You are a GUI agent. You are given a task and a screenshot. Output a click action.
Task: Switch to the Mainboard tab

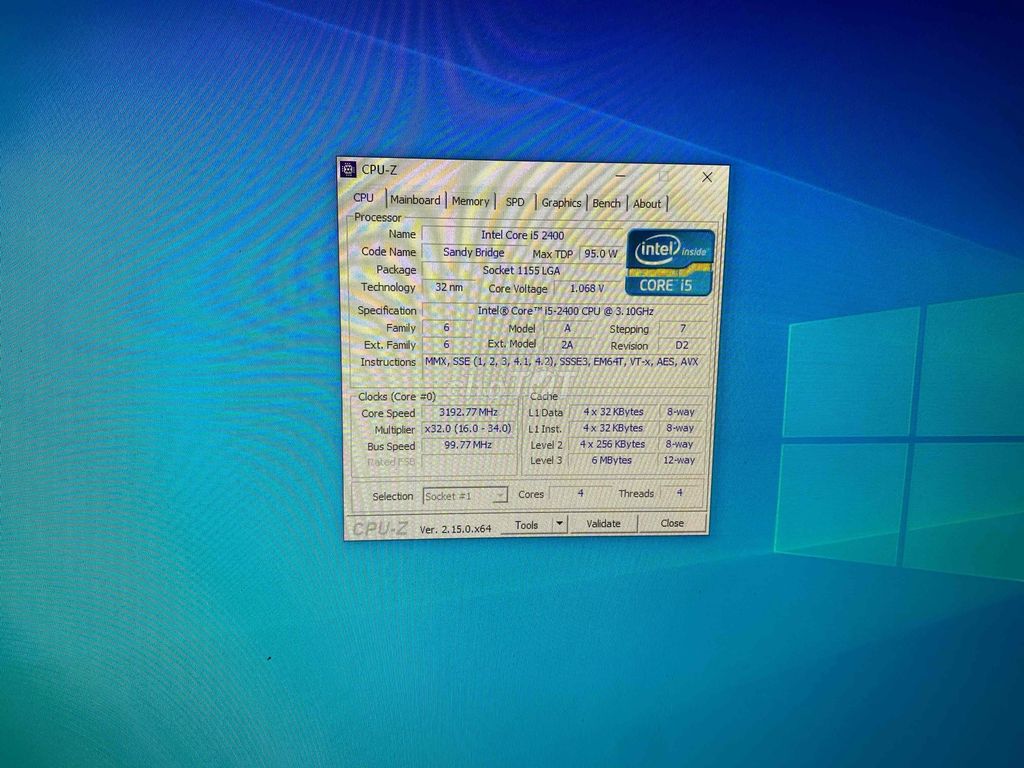tap(415, 200)
